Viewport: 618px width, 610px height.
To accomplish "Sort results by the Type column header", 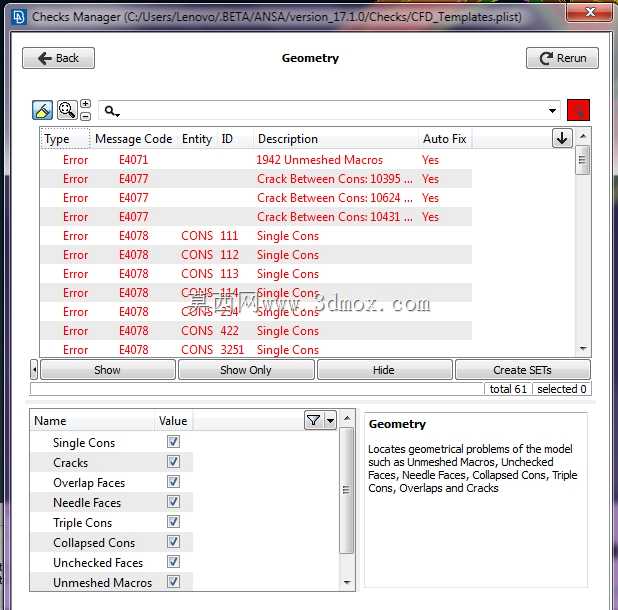I will coord(65,139).
